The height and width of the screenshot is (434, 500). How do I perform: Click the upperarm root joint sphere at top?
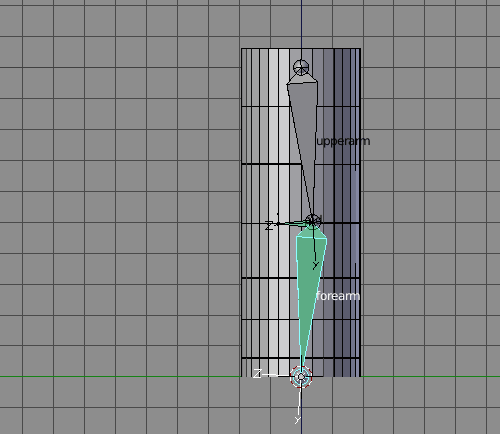(301, 67)
